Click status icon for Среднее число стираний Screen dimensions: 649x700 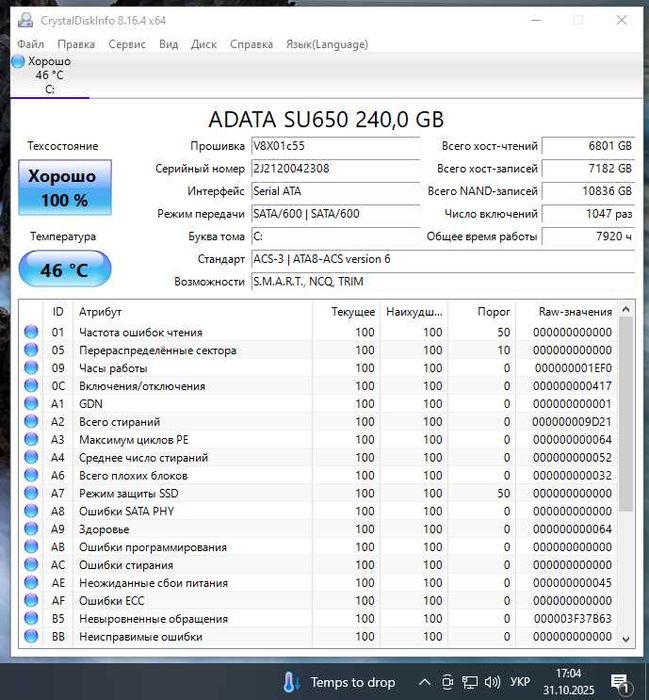click(x=31, y=457)
